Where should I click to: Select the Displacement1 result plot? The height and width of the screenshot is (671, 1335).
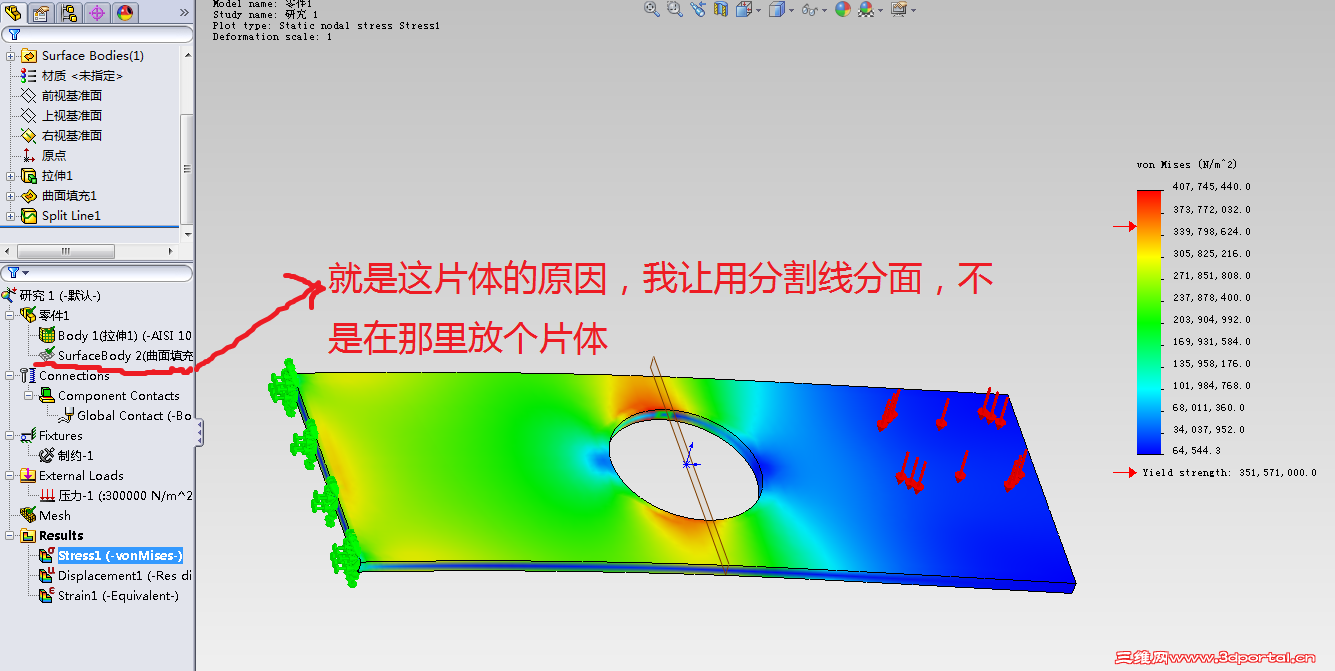(x=115, y=576)
